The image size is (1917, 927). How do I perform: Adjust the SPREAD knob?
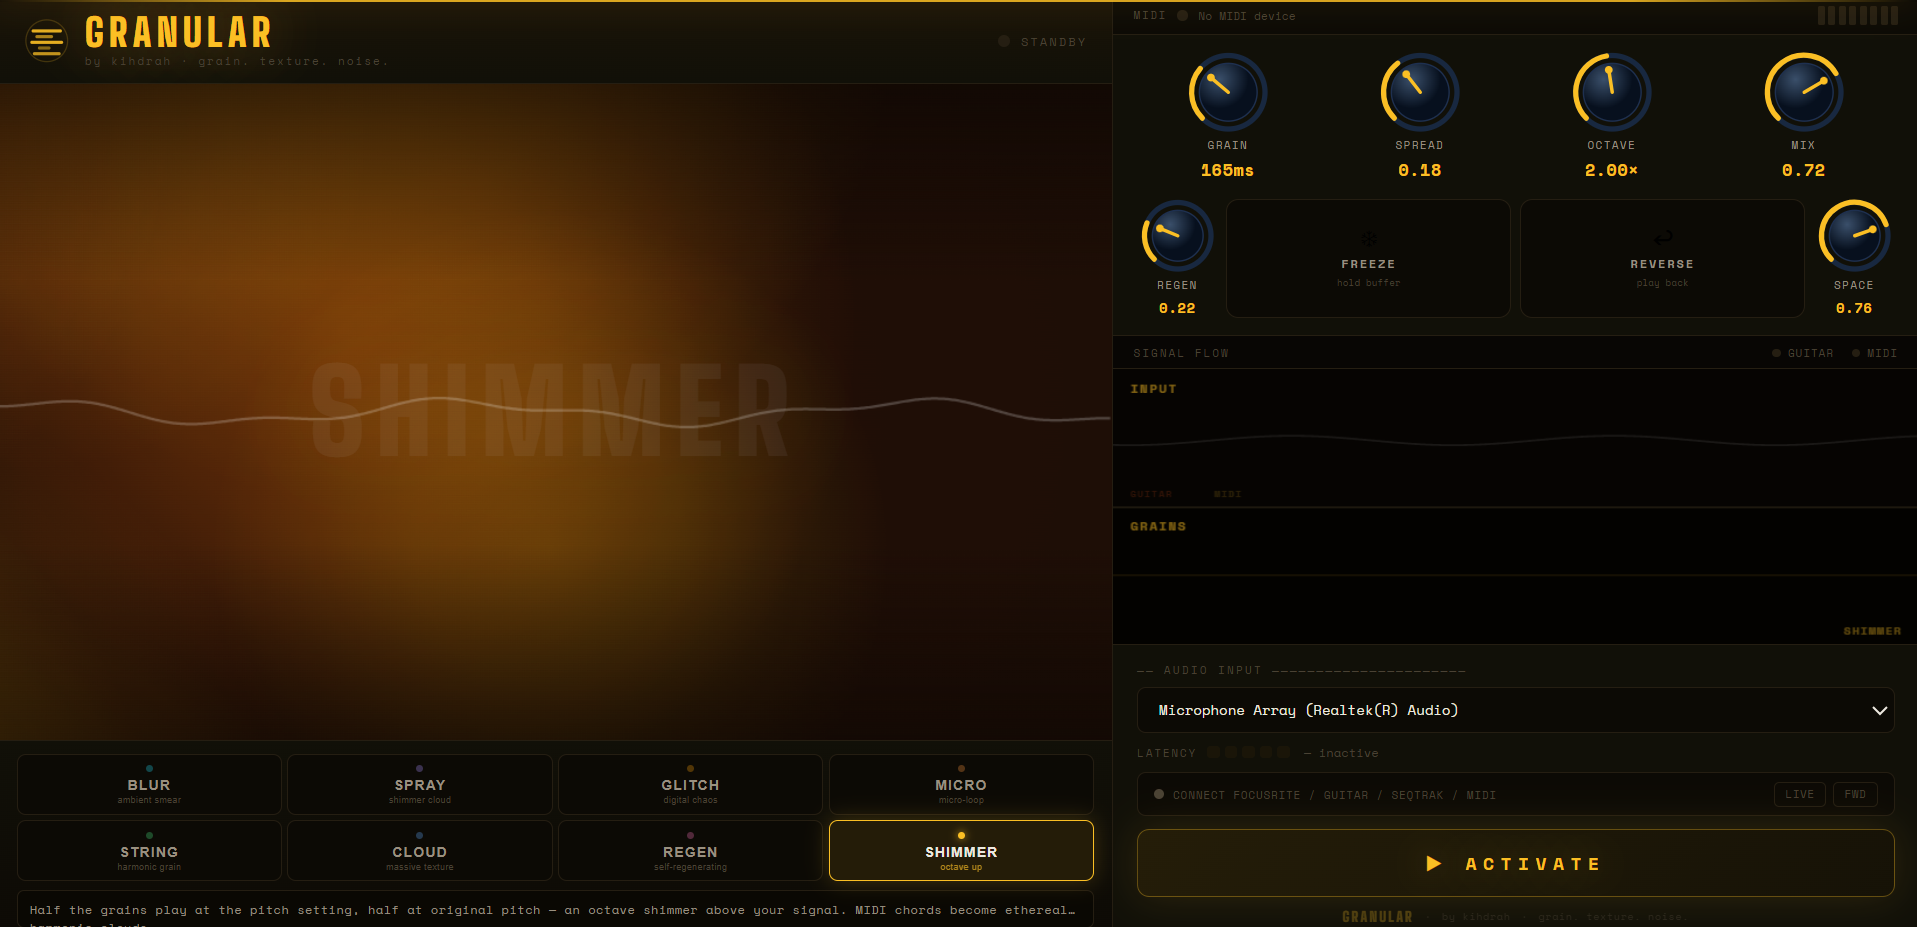[1419, 92]
